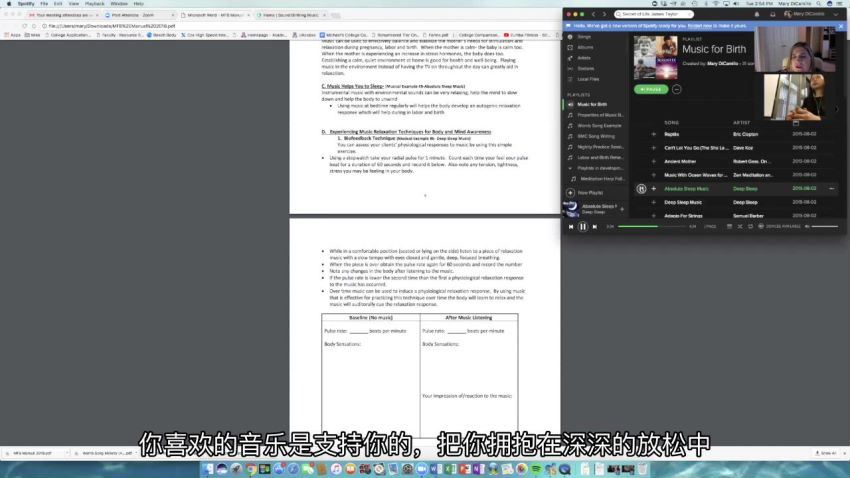850x478 pixels.
Task: Pause playback in the Spotify player bar
Action: point(583,227)
